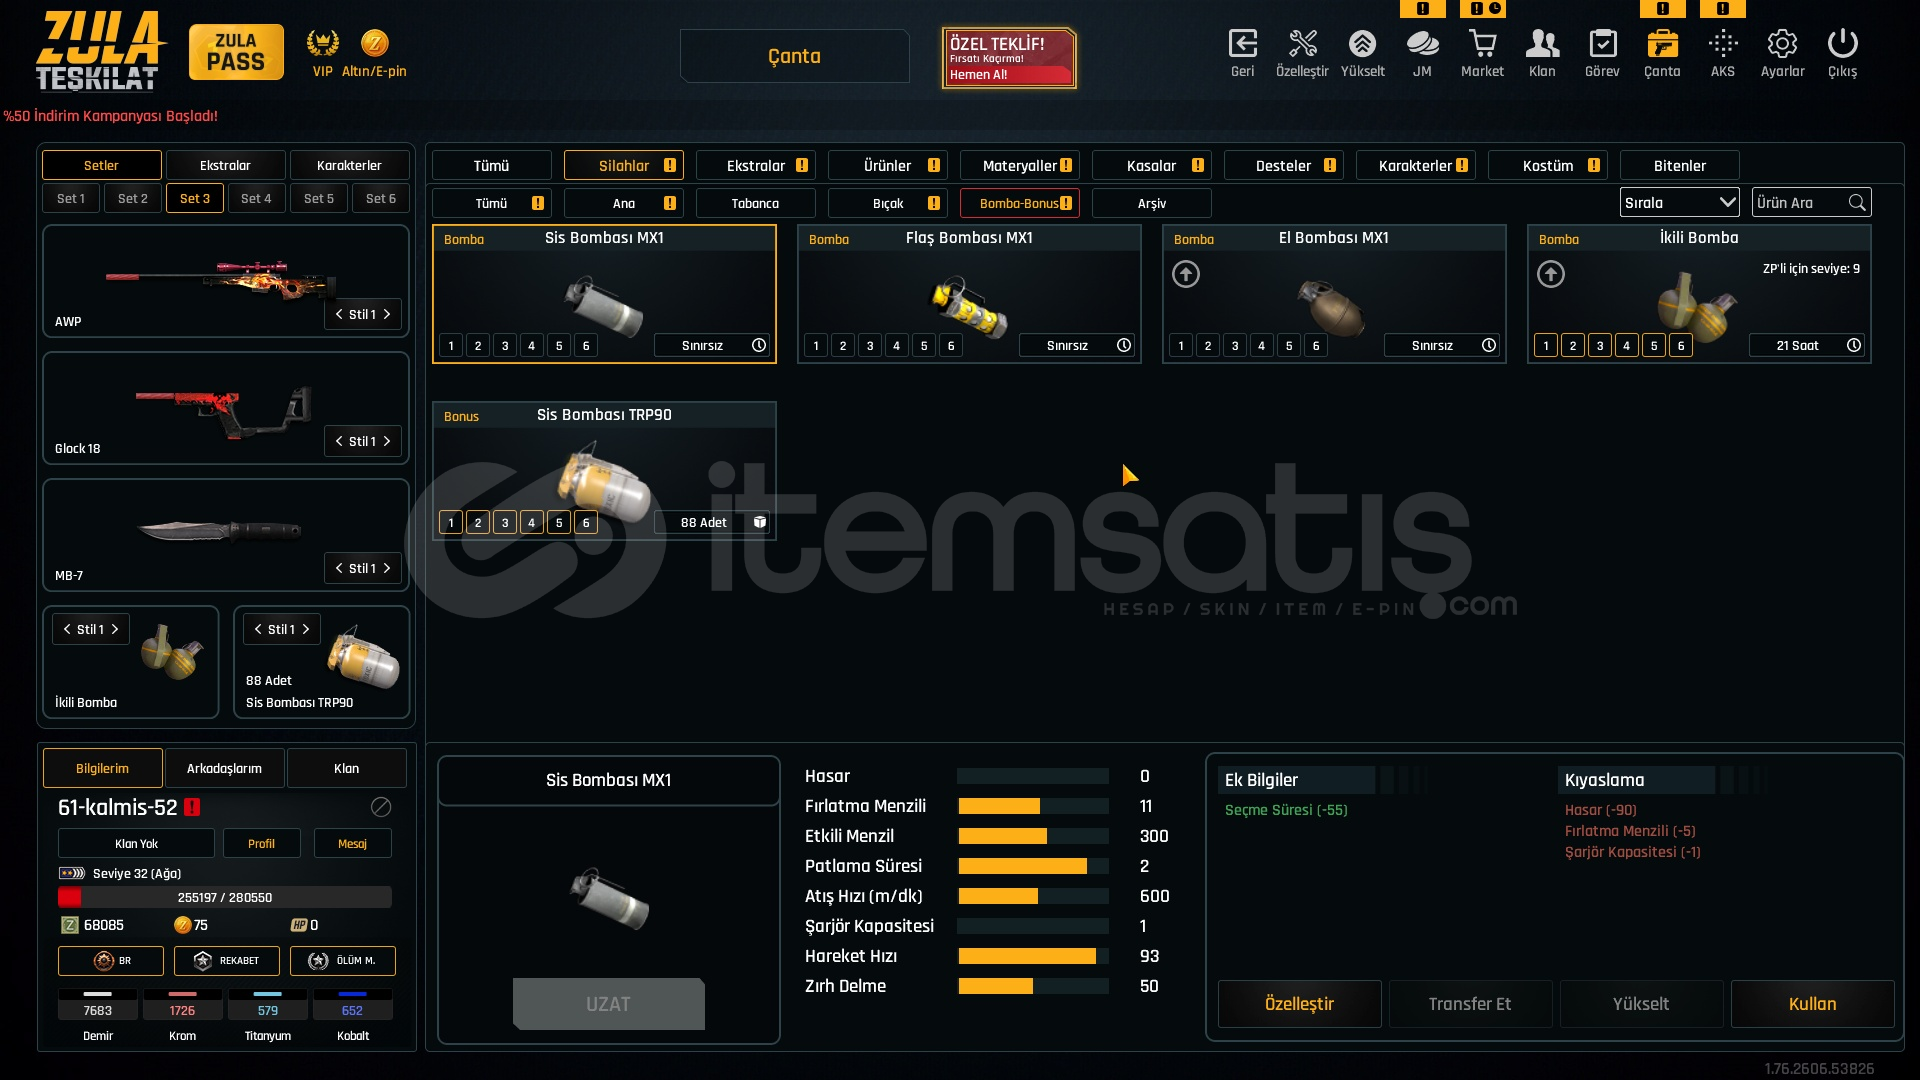Open the AKS icon
The image size is (1920, 1080).
pos(1723,44)
